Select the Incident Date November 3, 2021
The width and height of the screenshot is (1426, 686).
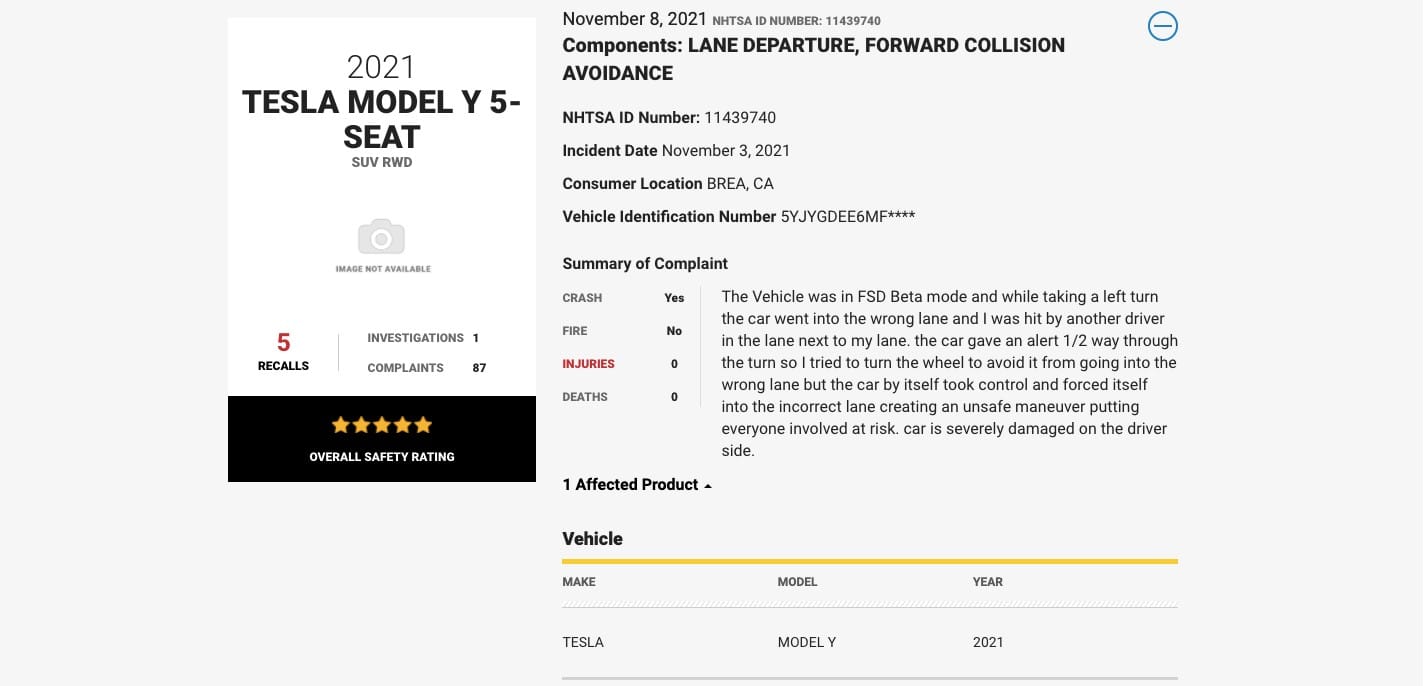(x=727, y=150)
